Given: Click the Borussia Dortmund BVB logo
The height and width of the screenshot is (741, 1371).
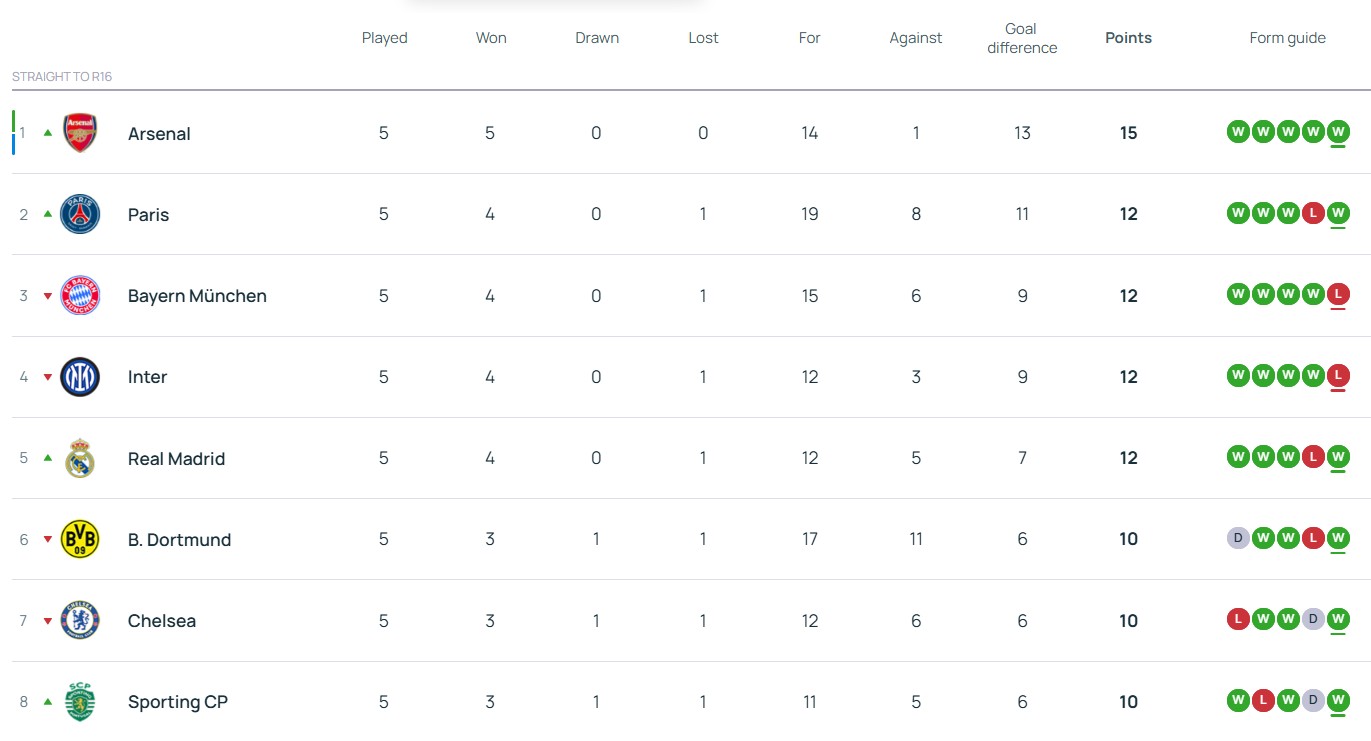Looking at the screenshot, I should [80, 539].
